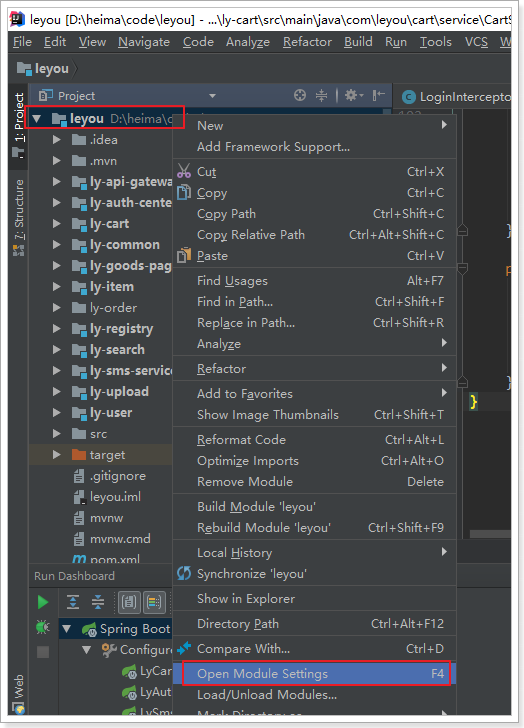The height and width of the screenshot is (728, 524).
Task: Click the Run Dashboard panel title
Action: pos(74,576)
